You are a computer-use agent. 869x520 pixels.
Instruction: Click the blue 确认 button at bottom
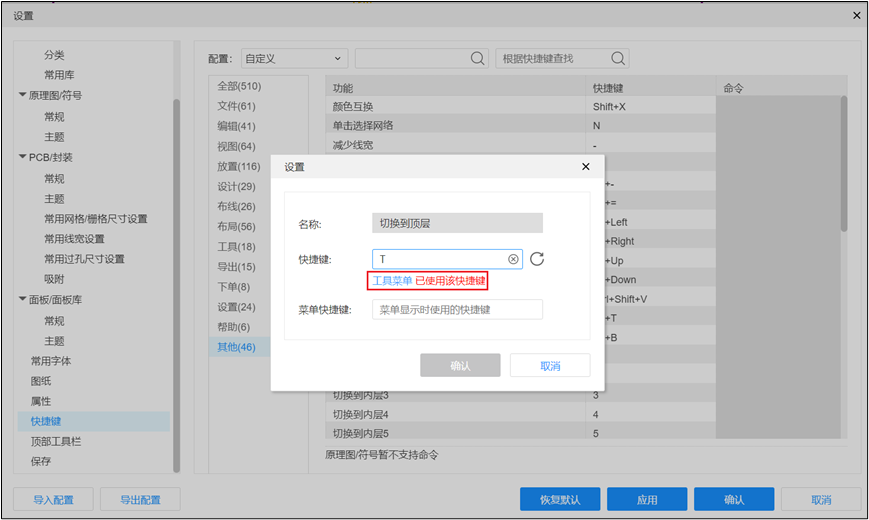(x=734, y=499)
